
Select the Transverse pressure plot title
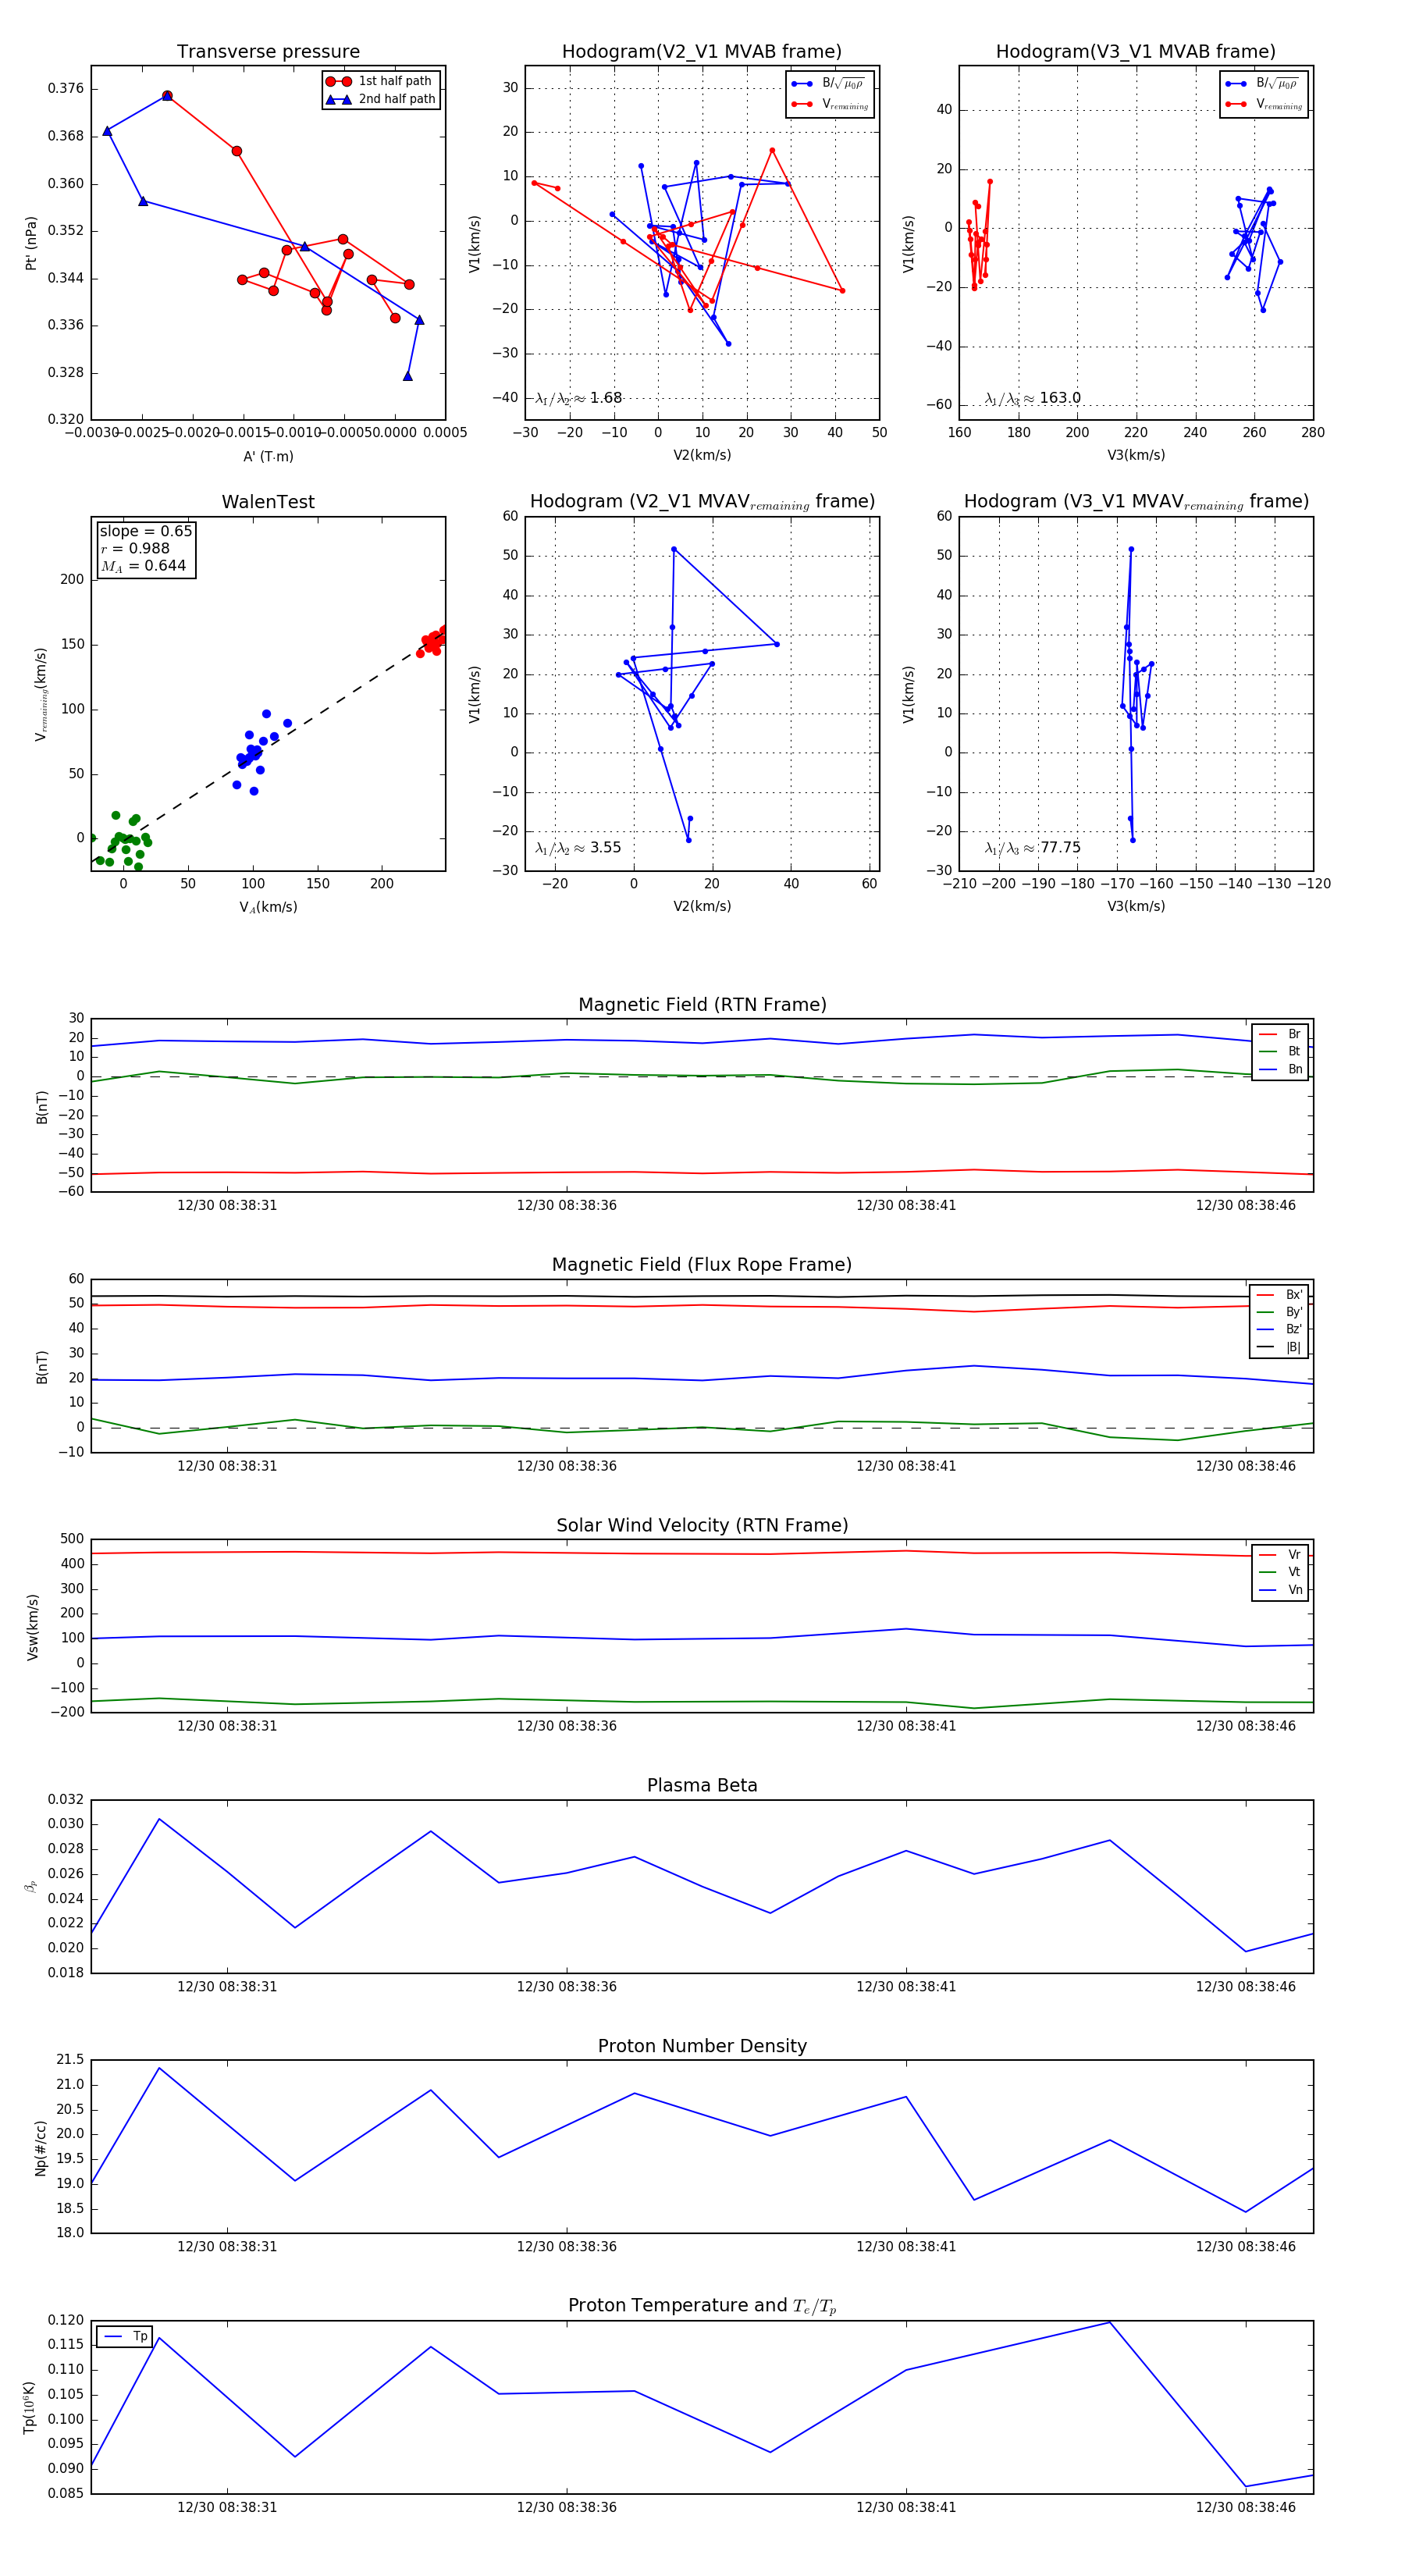tap(268, 51)
